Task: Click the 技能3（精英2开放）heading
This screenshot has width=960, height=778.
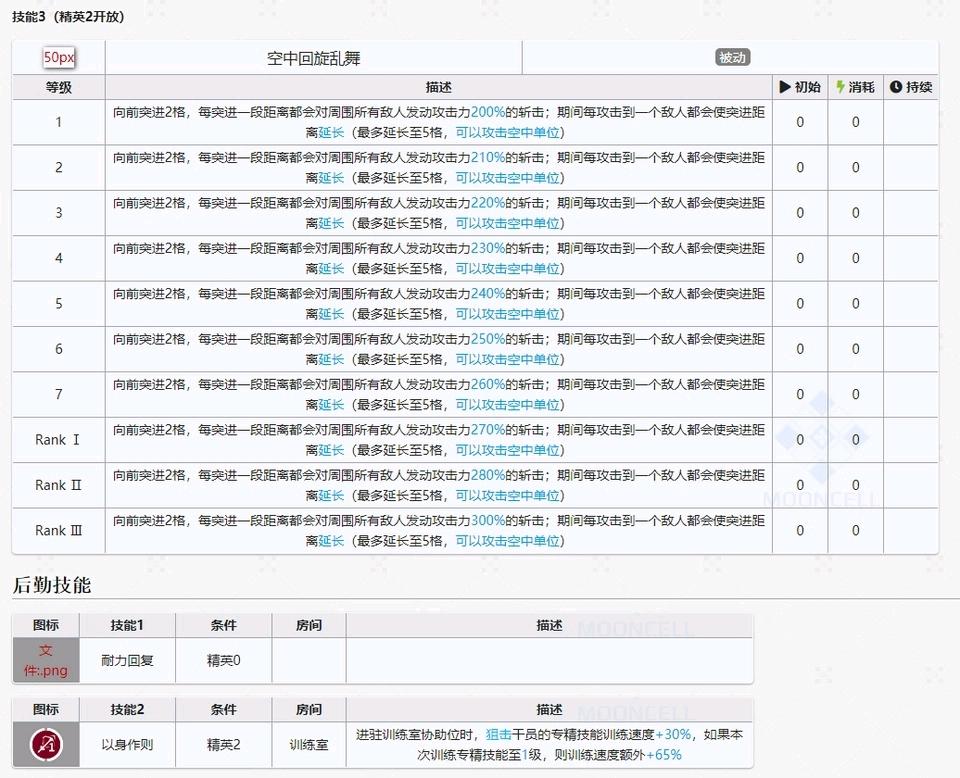Action: [69, 17]
